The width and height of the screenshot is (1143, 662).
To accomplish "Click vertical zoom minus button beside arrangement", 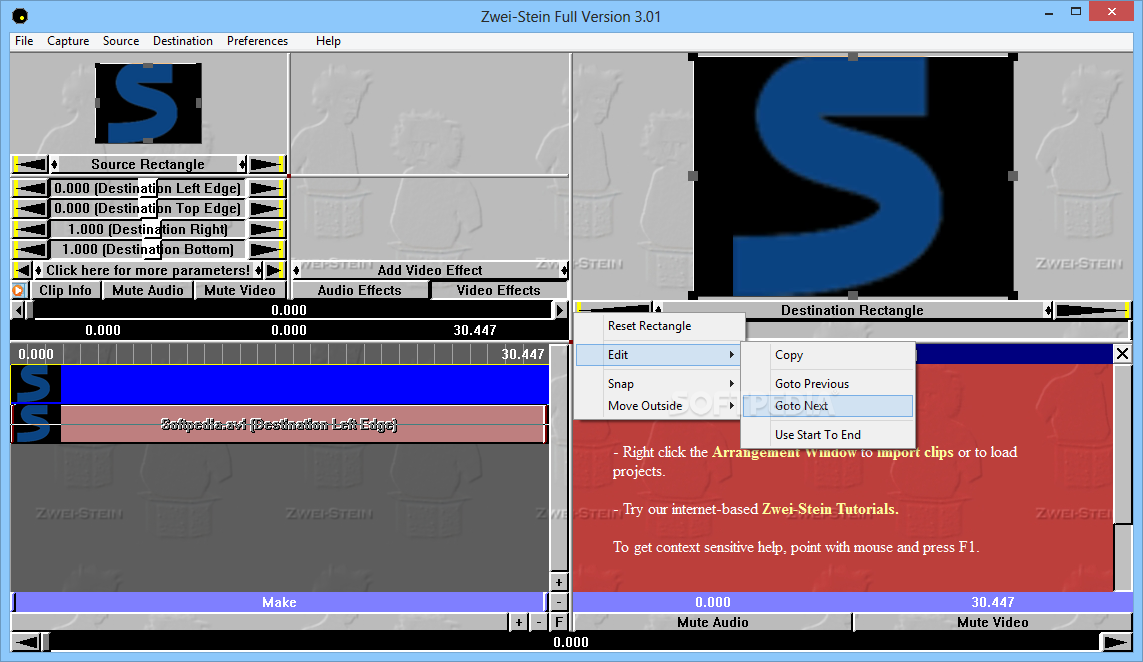I will click(x=558, y=602).
